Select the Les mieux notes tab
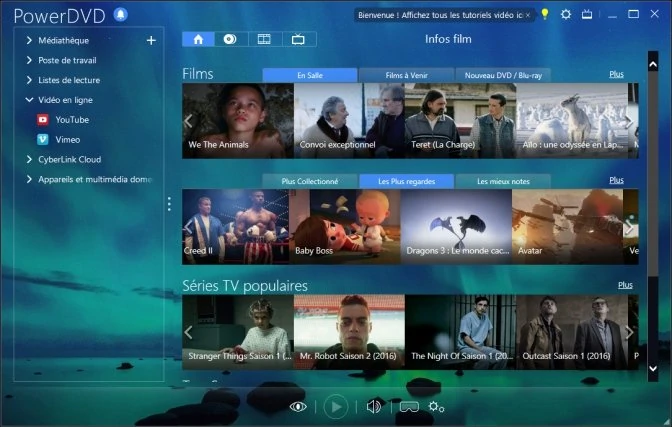The width and height of the screenshot is (672, 427). (503, 181)
